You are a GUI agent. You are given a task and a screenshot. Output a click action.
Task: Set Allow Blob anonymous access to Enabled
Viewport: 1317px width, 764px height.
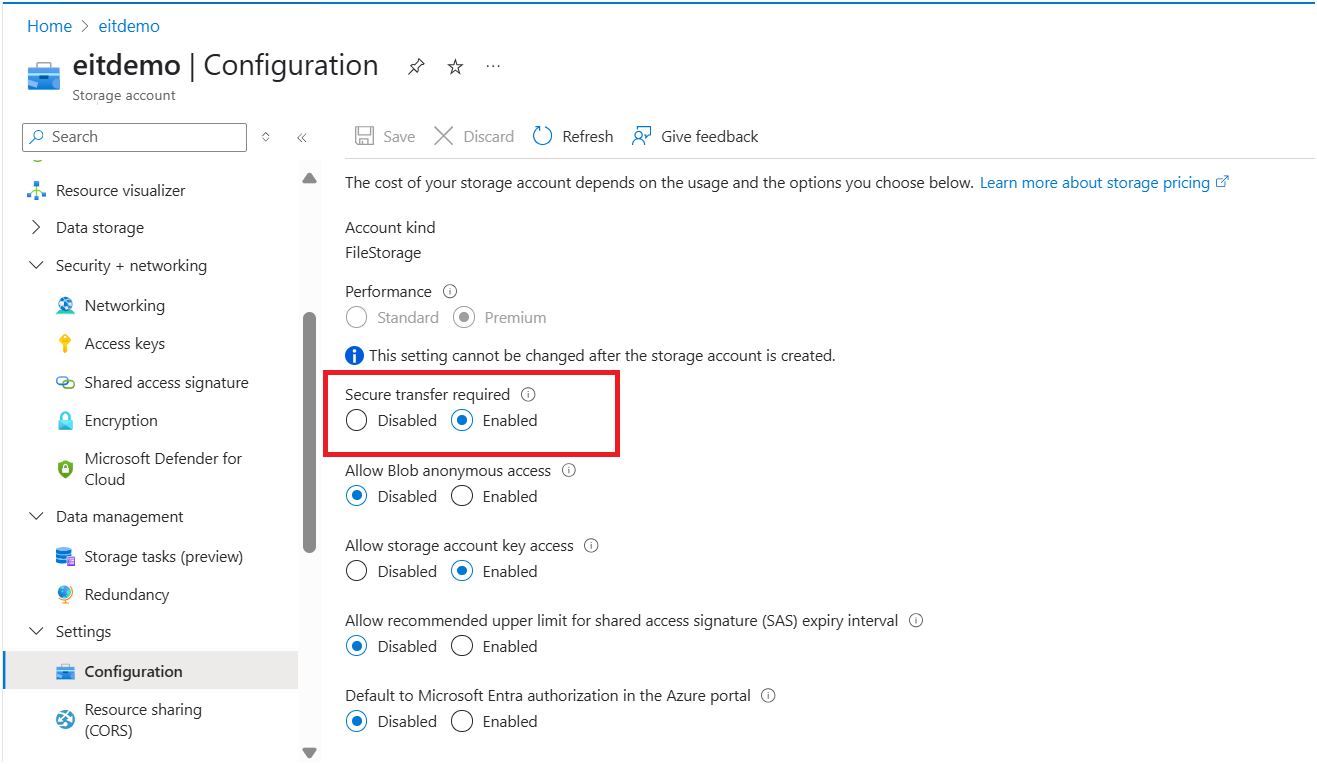tap(461, 496)
